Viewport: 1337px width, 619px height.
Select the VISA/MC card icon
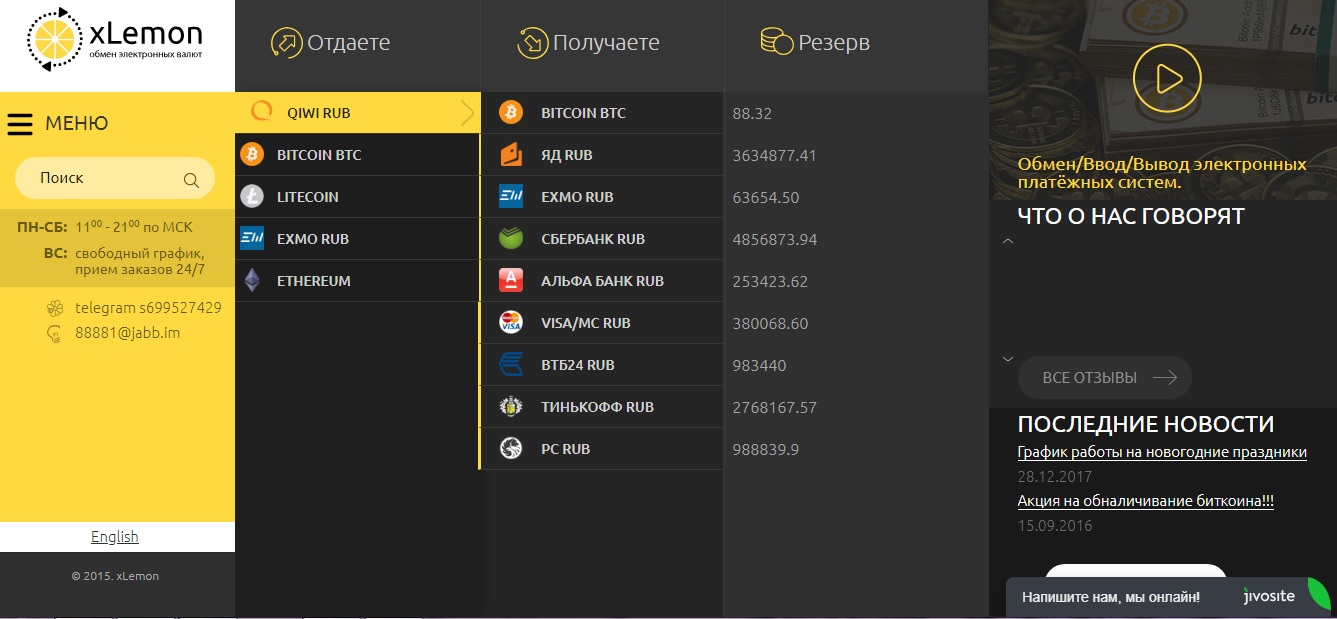(511, 323)
